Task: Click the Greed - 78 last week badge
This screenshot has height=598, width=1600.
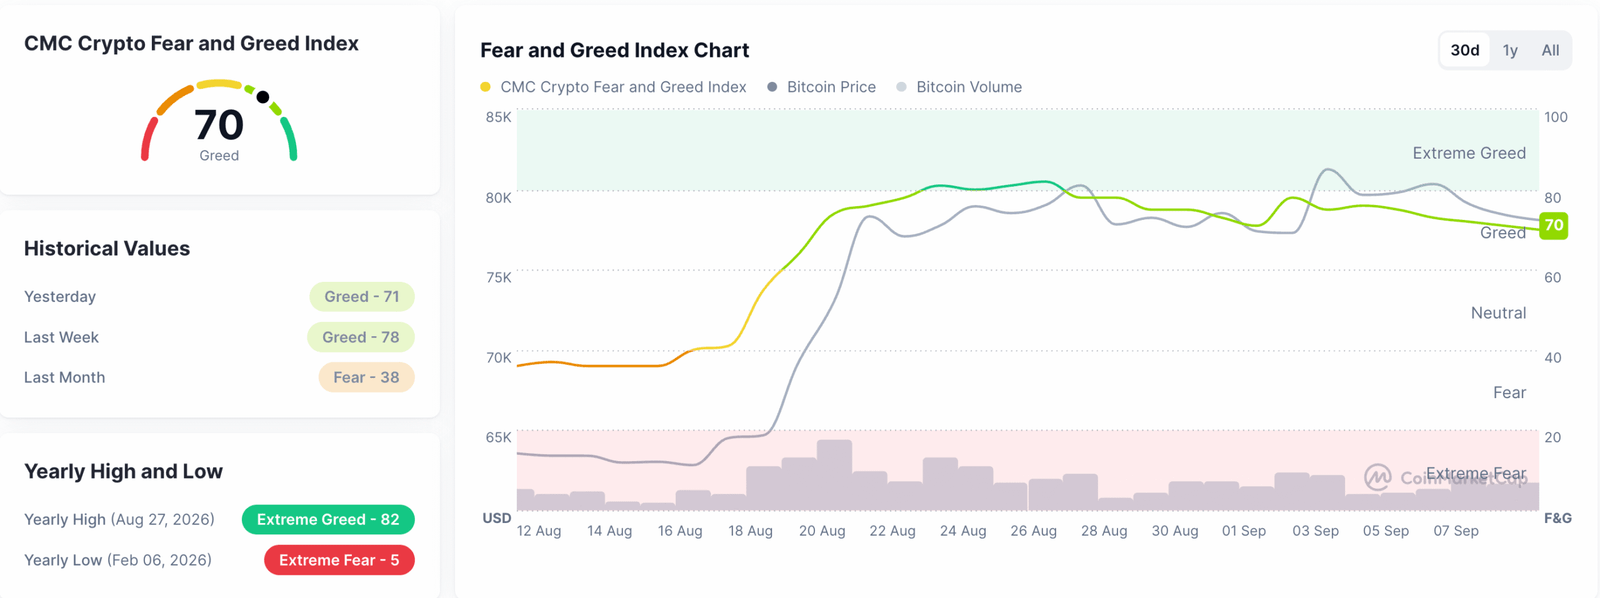Action: point(361,337)
